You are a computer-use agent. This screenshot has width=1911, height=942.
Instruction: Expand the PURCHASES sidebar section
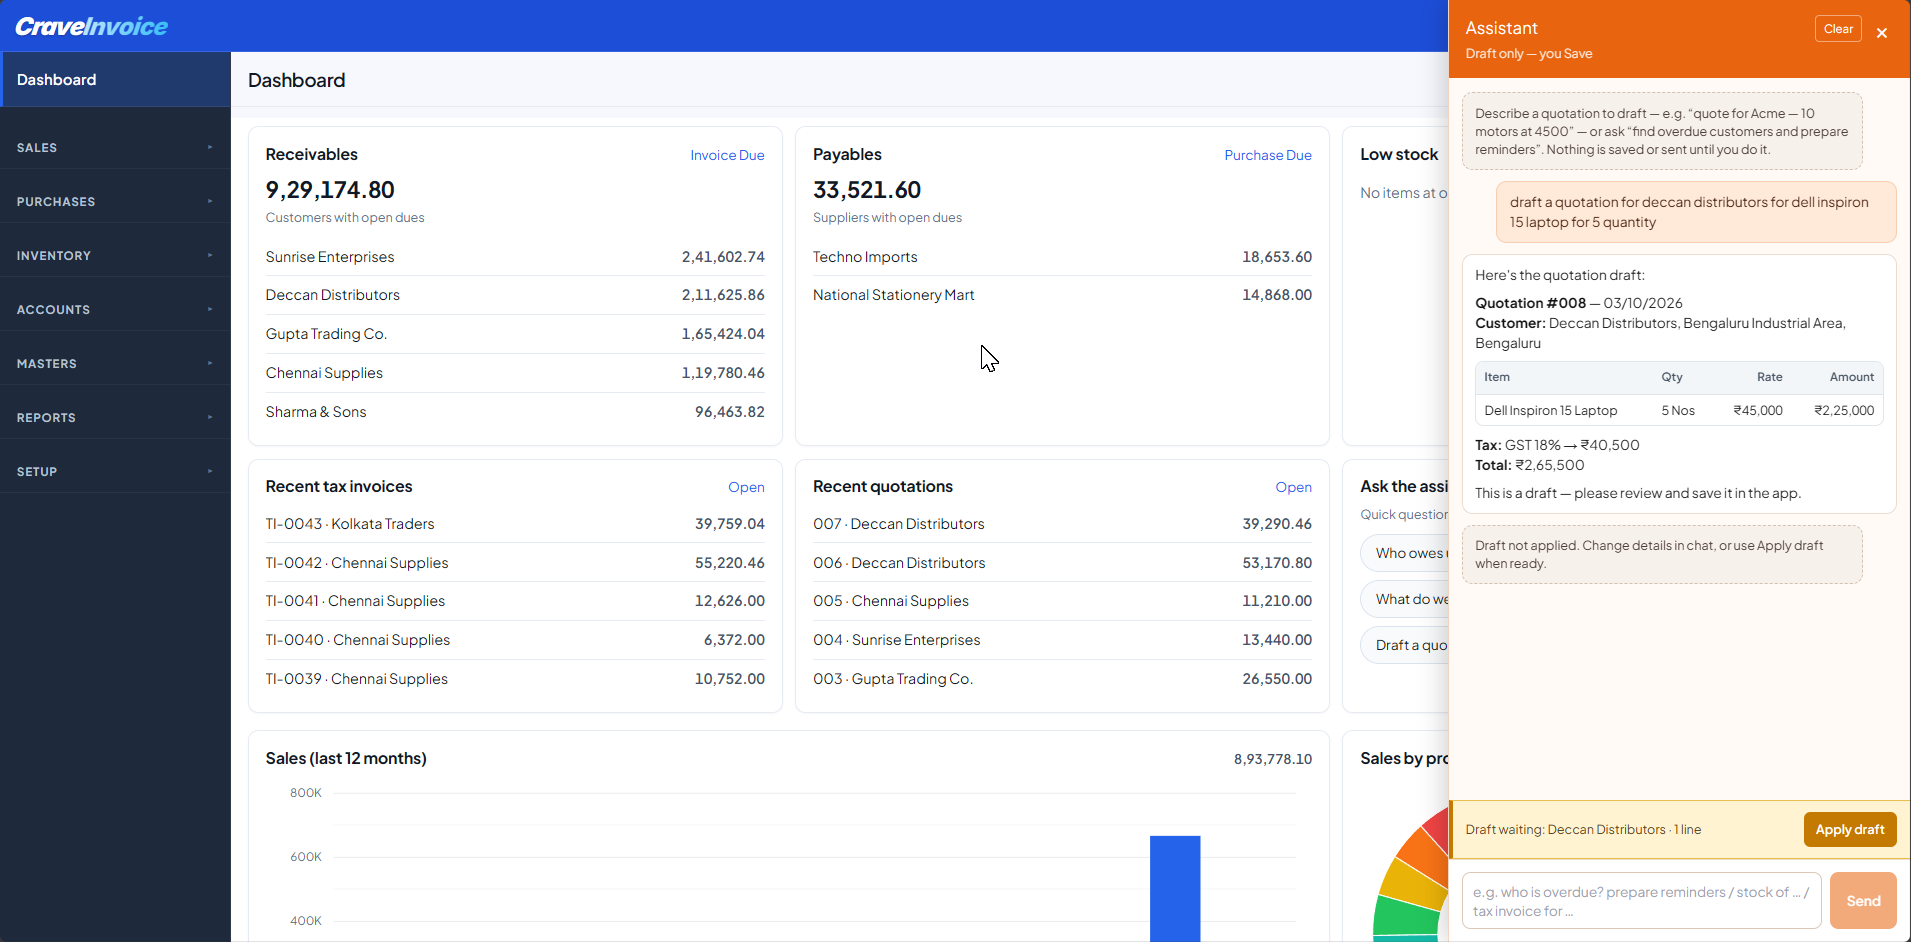click(115, 201)
